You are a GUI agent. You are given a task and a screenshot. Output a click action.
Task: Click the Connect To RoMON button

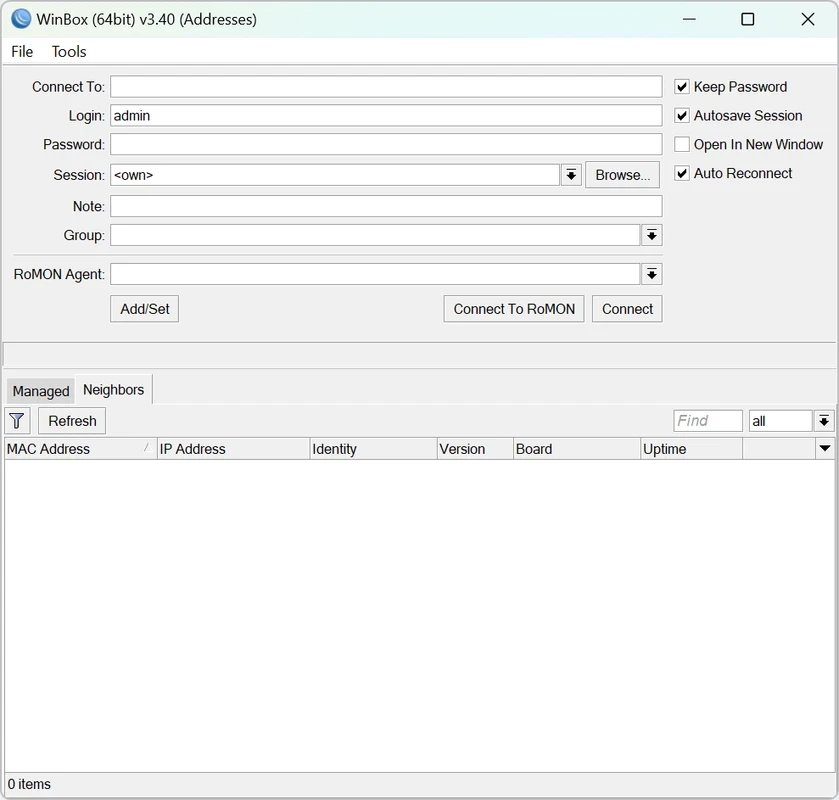[x=514, y=309]
